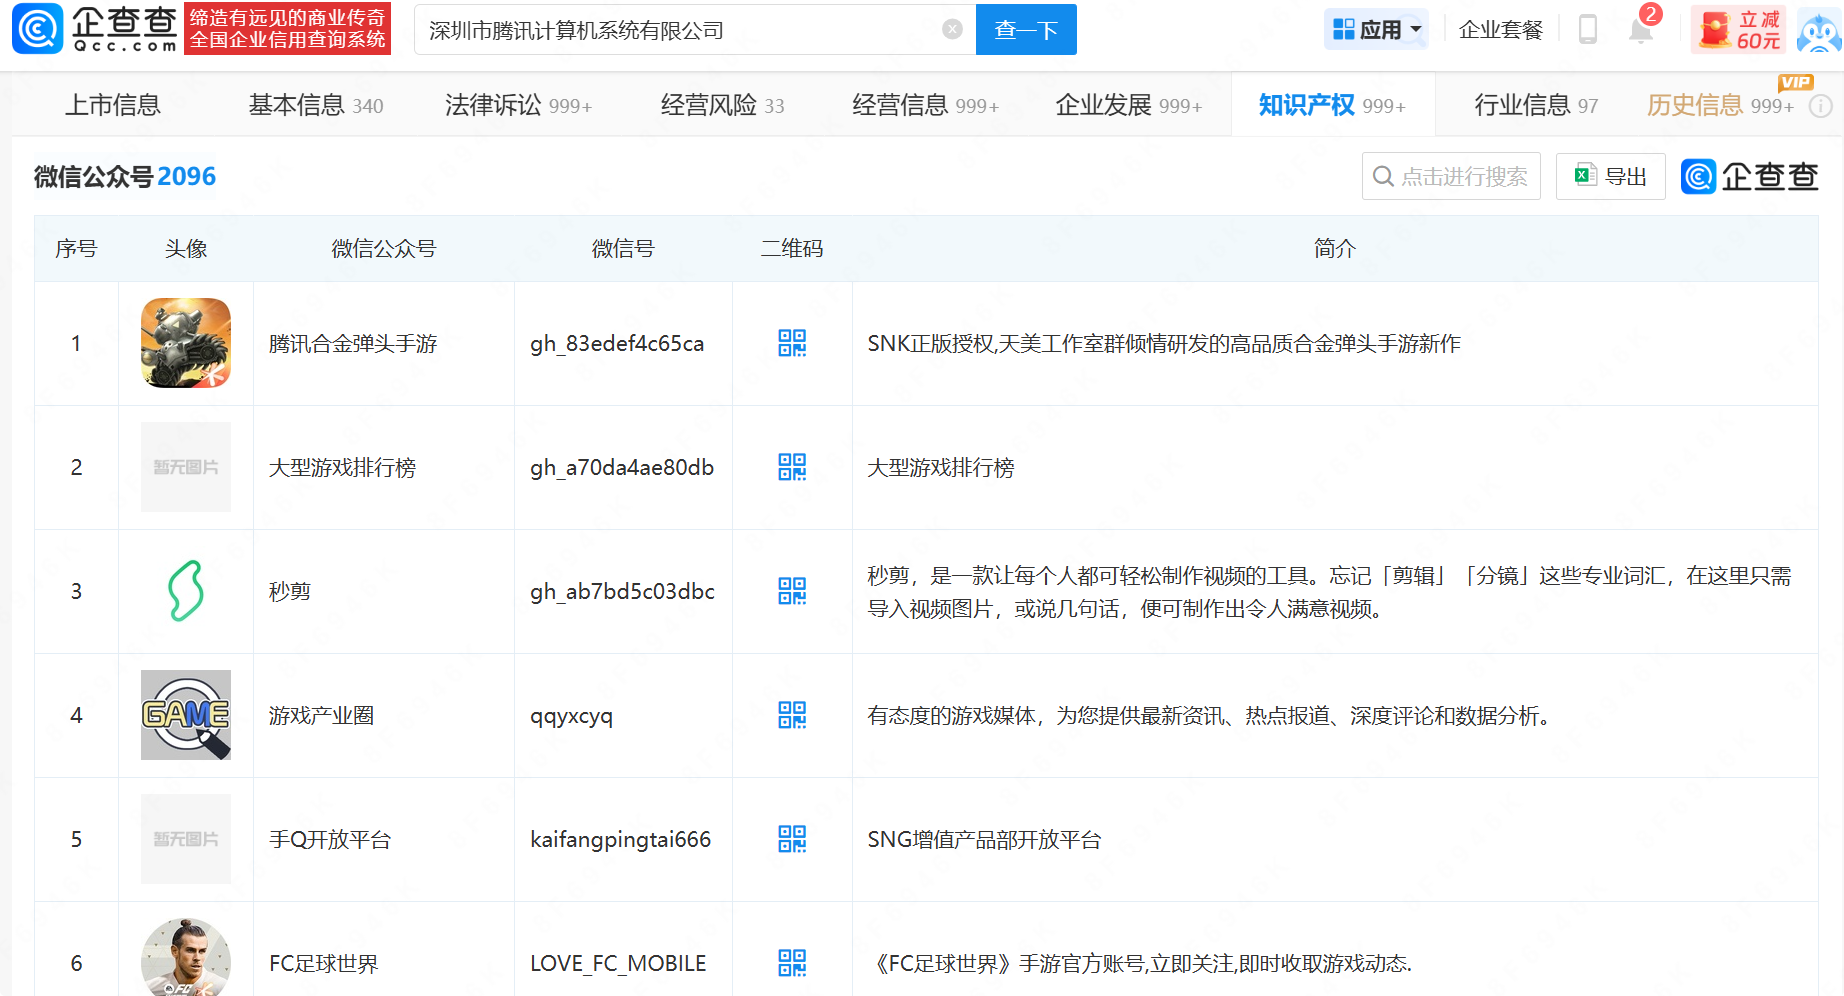
Task: Click the 立减60元 promotion banner
Action: click(x=1740, y=30)
